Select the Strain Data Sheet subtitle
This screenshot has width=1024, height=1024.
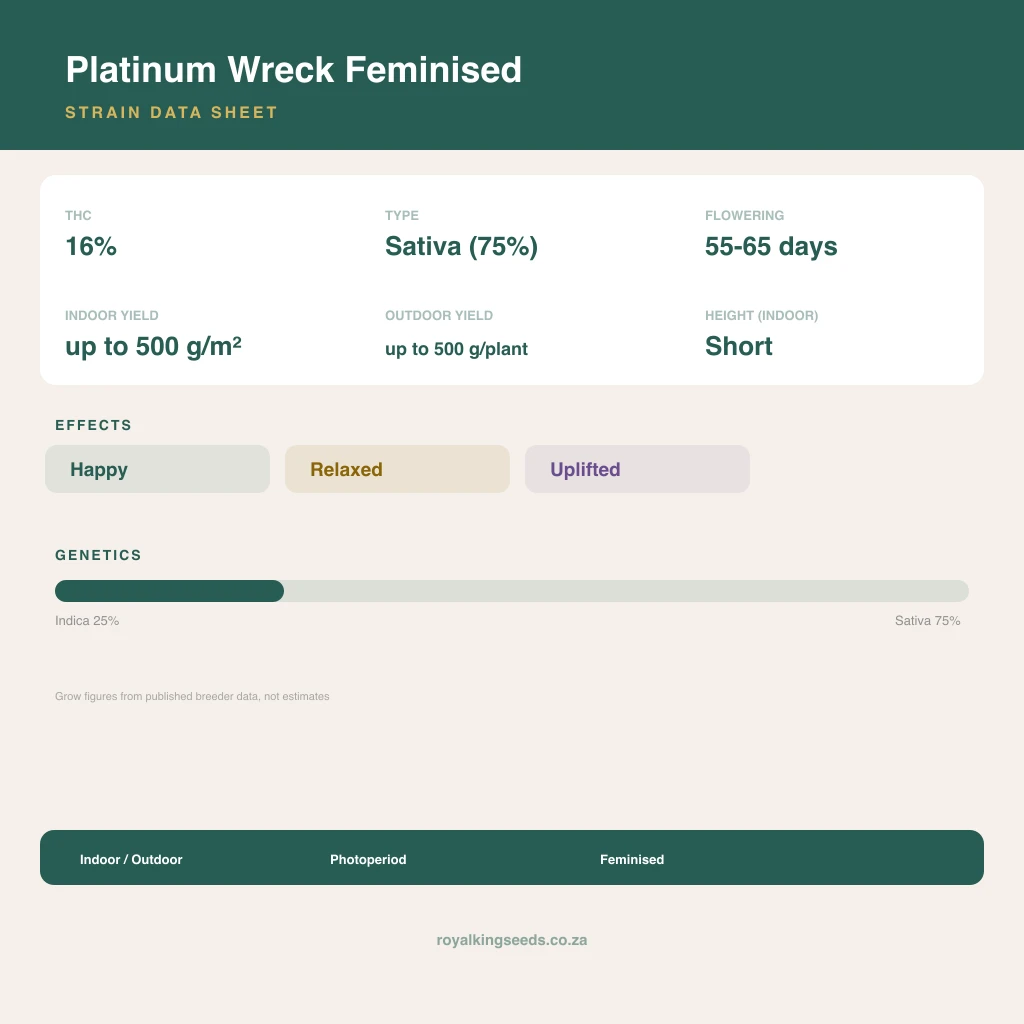[x=171, y=112]
